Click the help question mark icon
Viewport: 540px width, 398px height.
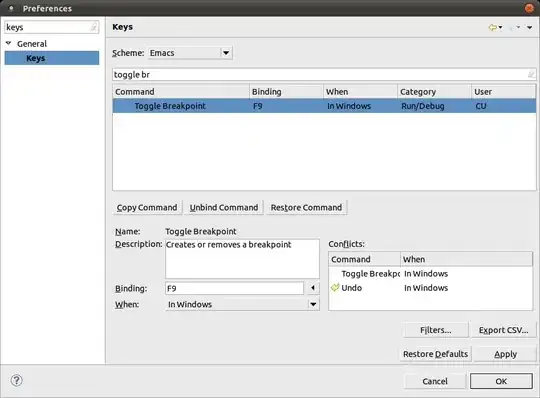pyautogui.click(x=17, y=381)
